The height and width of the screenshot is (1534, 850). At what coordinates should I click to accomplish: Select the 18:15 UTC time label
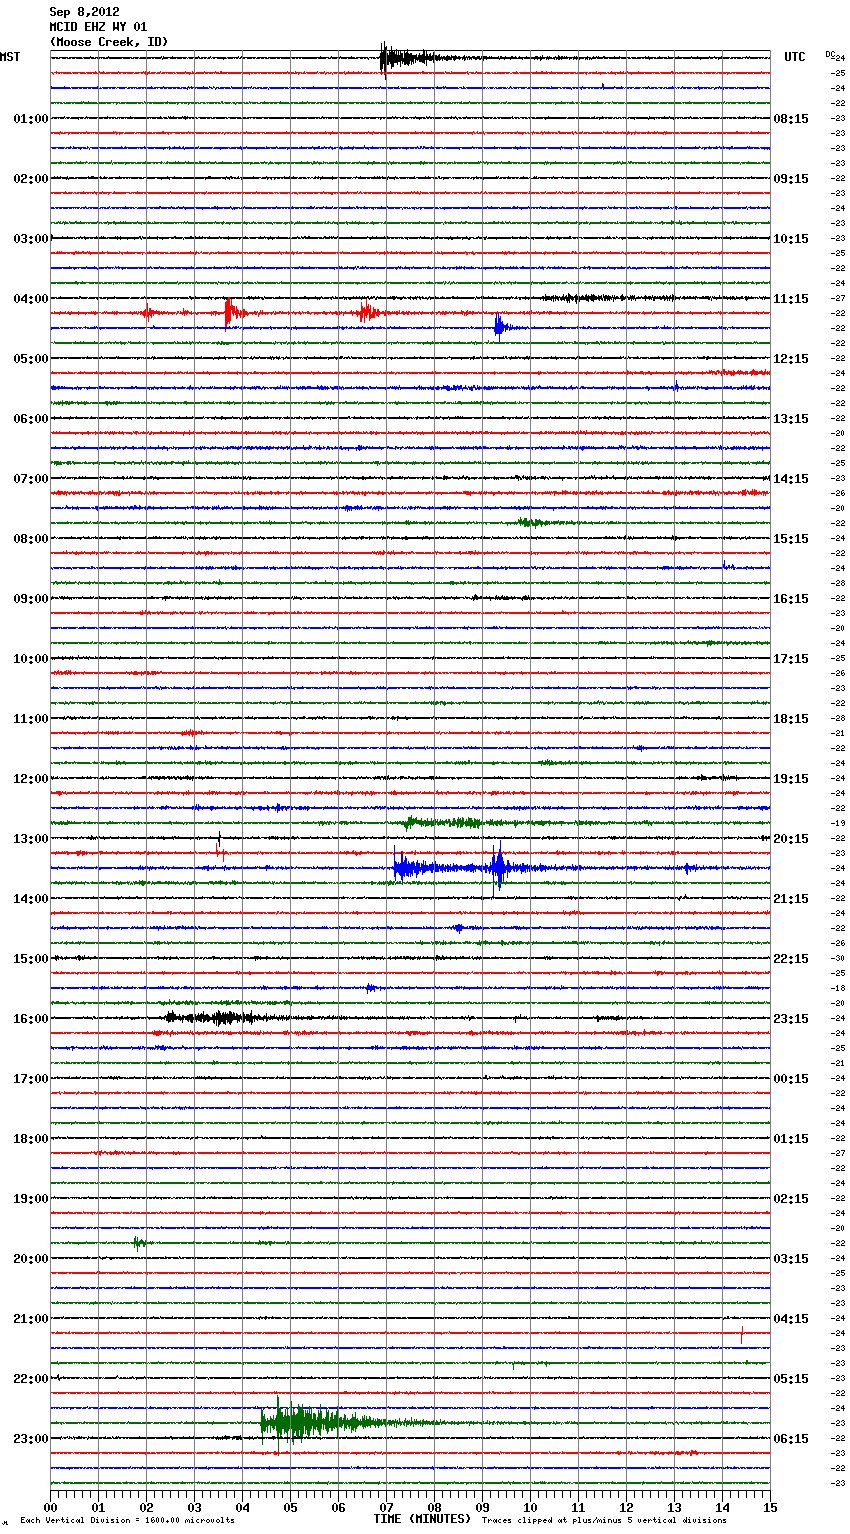791,719
